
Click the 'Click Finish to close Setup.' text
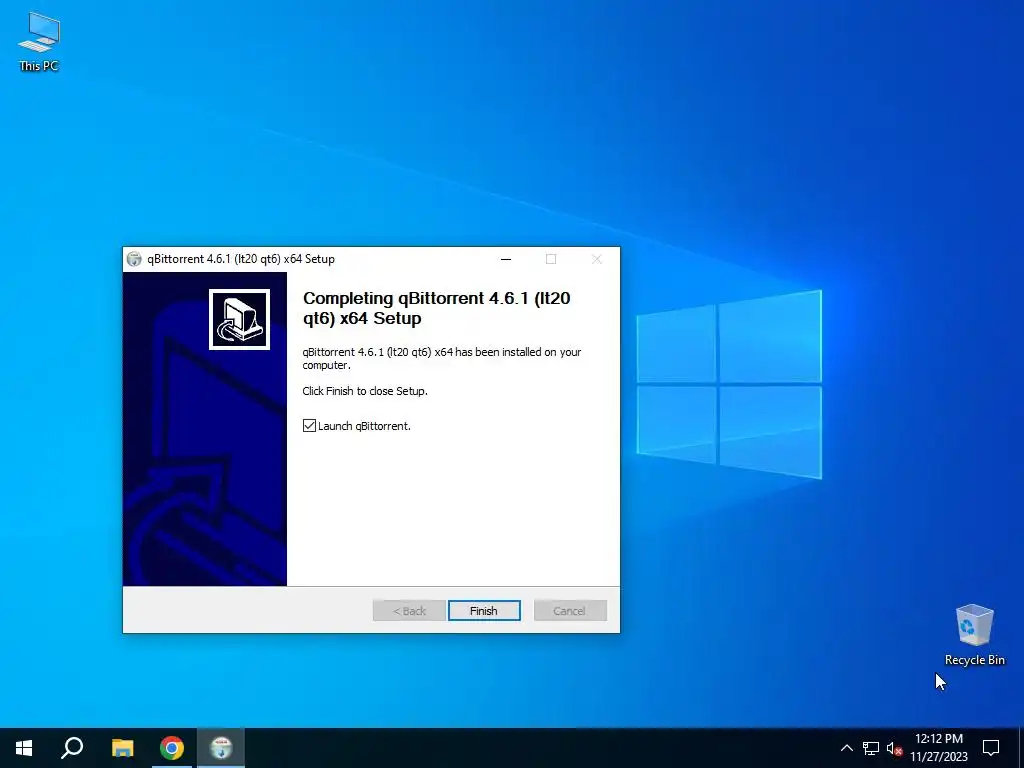(364, 391)
